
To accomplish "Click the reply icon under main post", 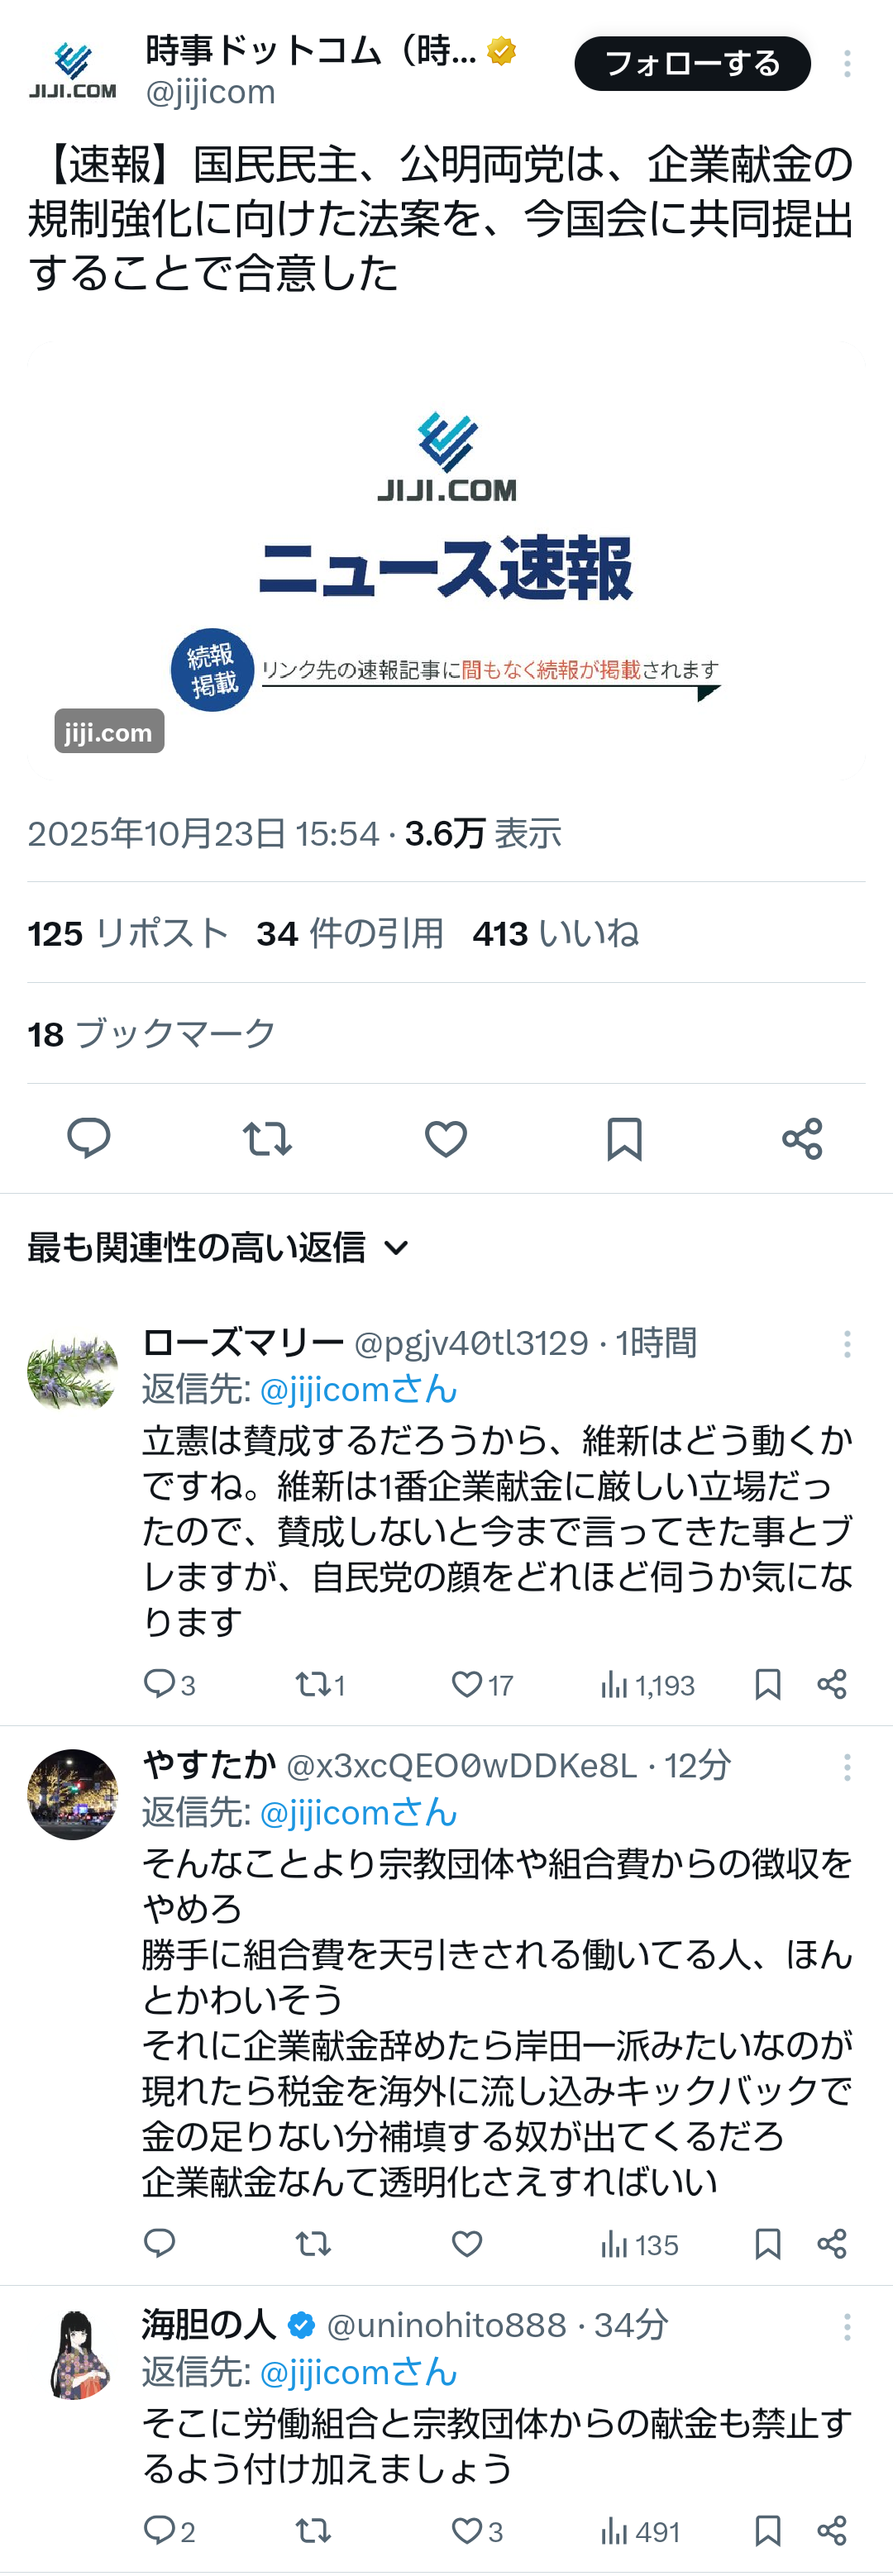I will click(x=88, y=1138).
